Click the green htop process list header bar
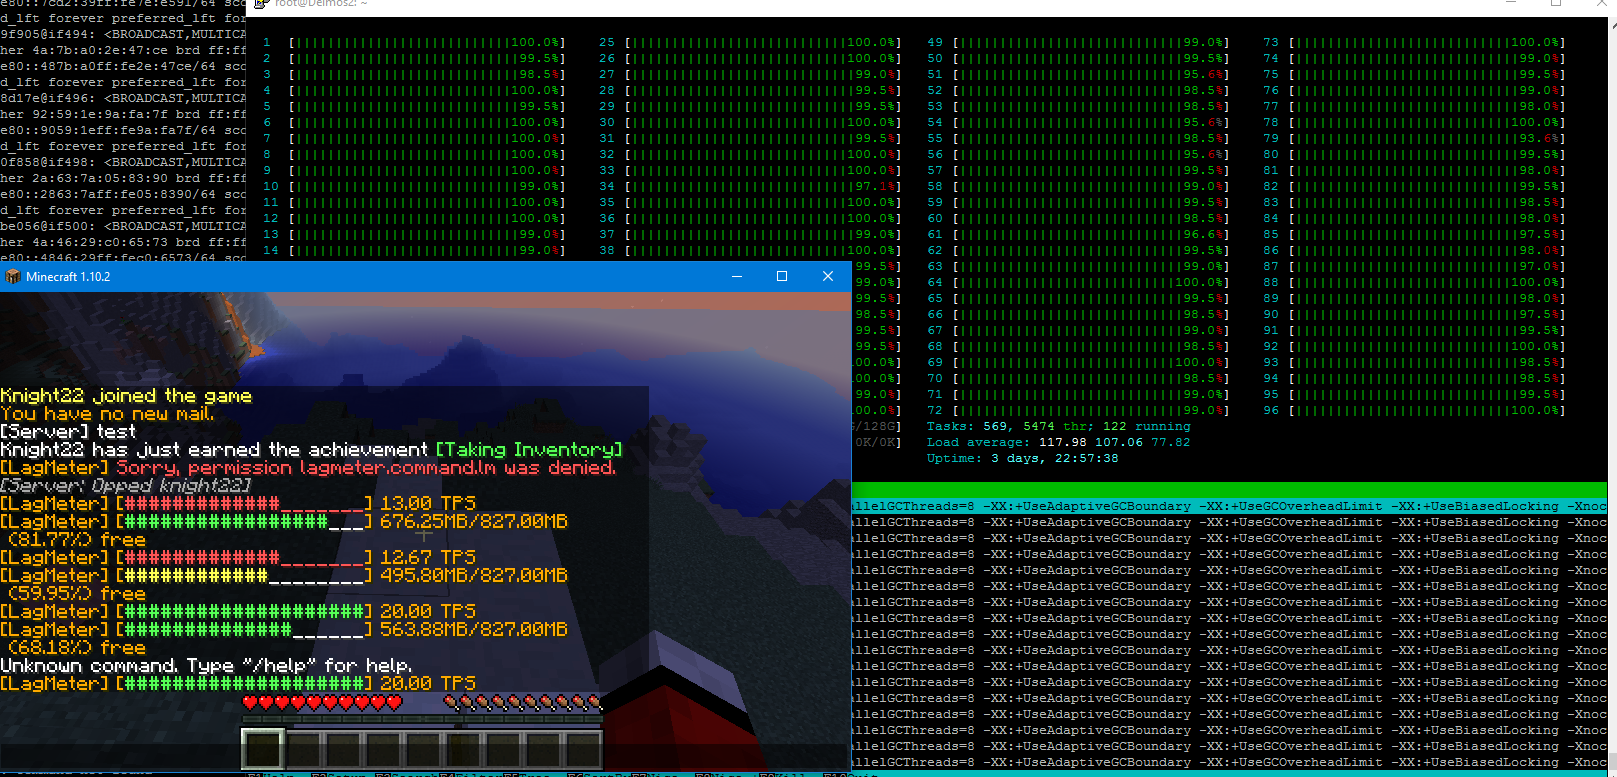Viewport: 1617px width, 777px height. pos(1229,490)
